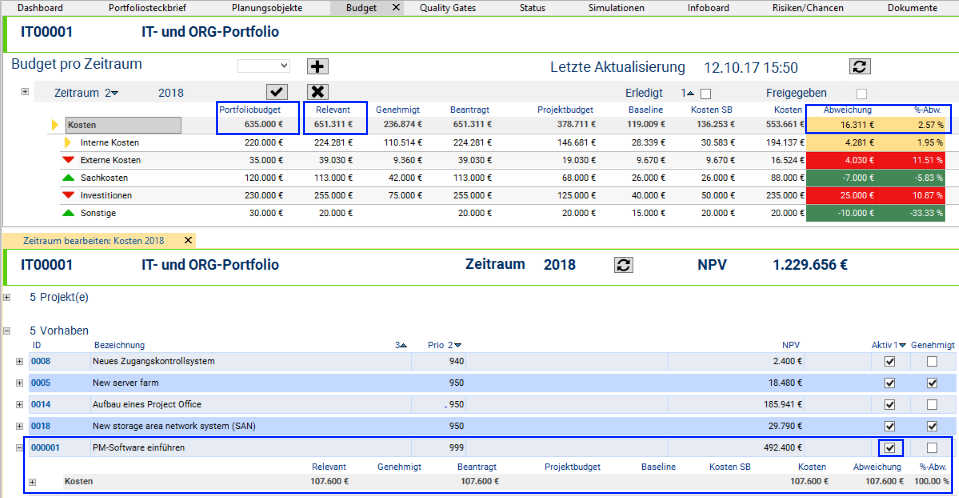Uncheck Aktiv for PM-Software einführen
The image size is (959, 498).
click(x=889, y=448)
